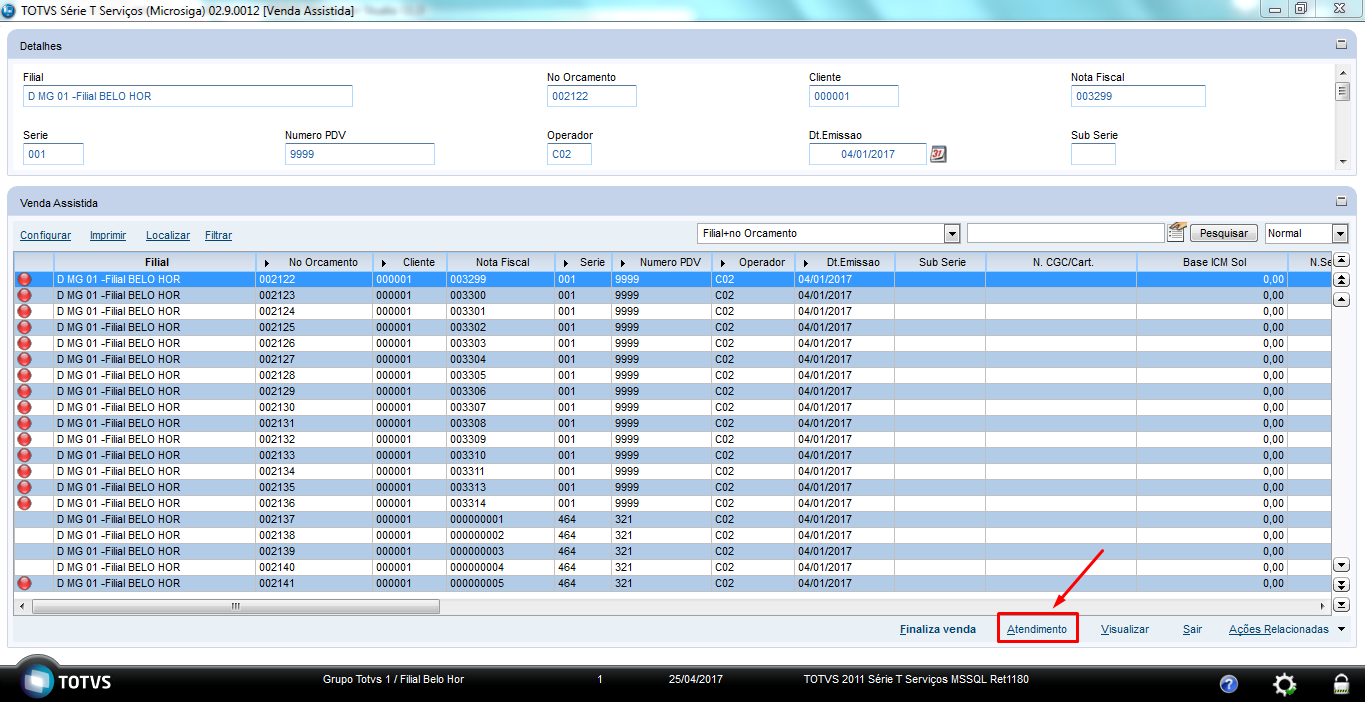Image resolution: width=1365 pixels, height=702 pixels.
Task: Focus the search text field beside Pesquisar
Action: coord(1065,233)
